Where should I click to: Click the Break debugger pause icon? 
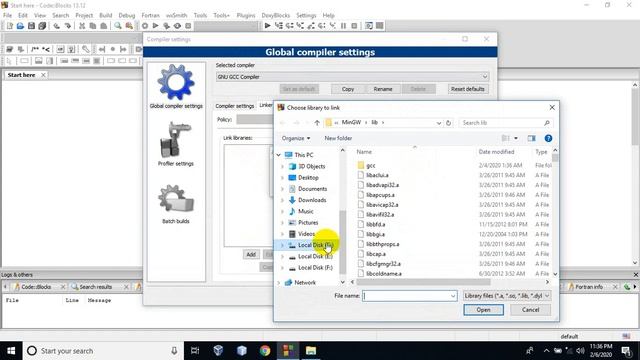coord(343,26)
